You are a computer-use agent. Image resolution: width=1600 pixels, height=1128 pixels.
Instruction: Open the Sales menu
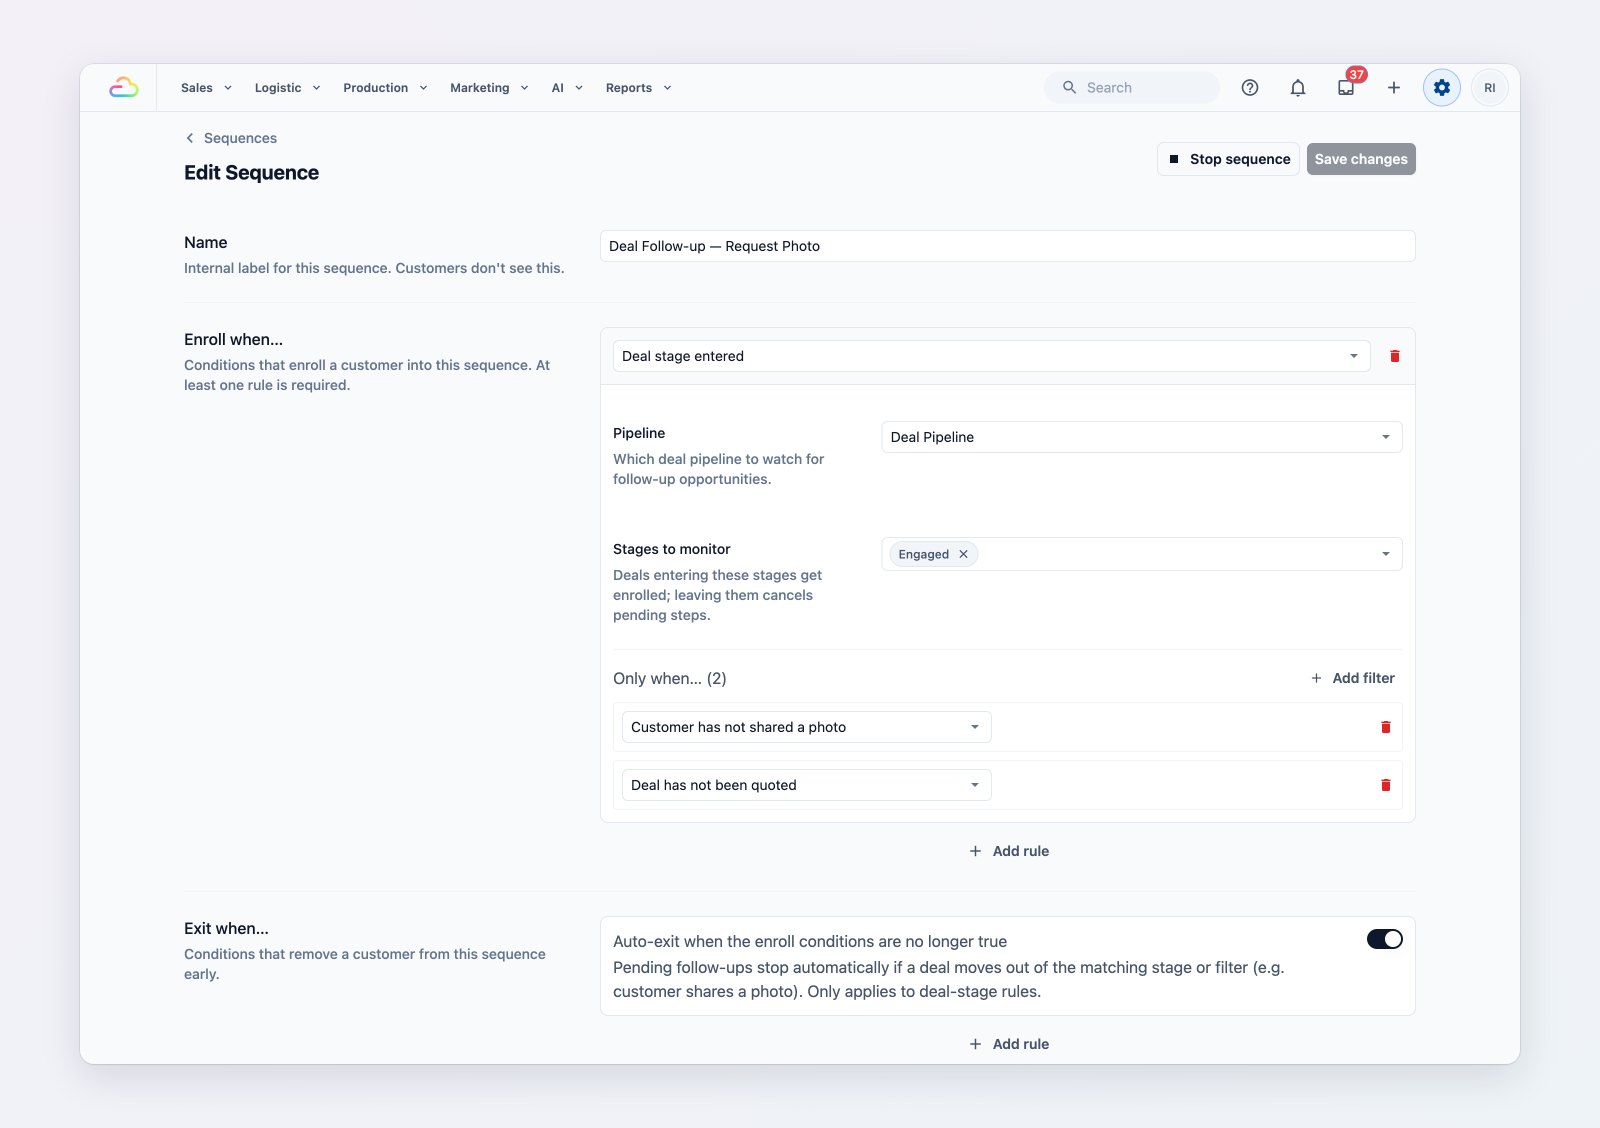[206, 88]
